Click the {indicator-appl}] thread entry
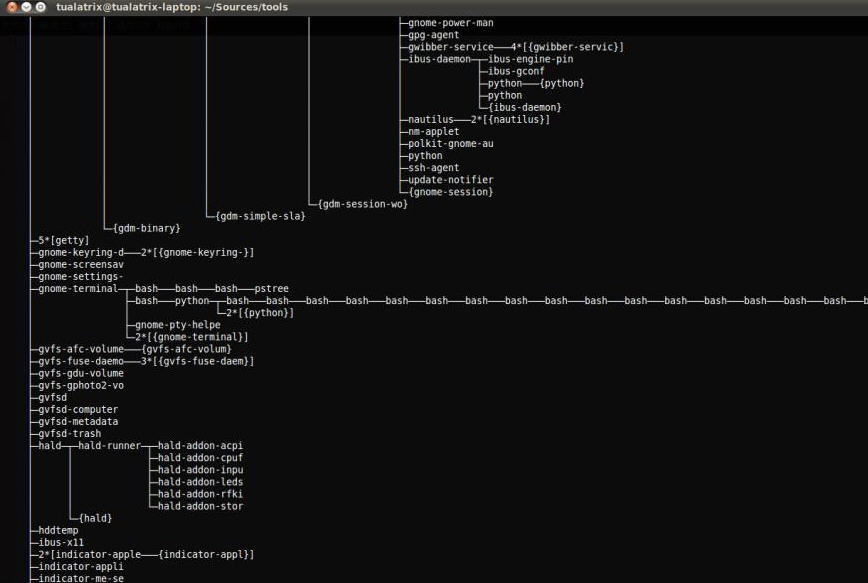Image resolution: width=868 pixels, height=583 pixels. coord(206,555)
